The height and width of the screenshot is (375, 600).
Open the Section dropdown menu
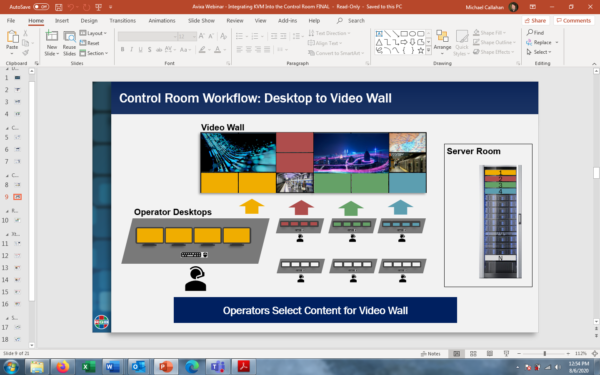(x=94, y=53)
